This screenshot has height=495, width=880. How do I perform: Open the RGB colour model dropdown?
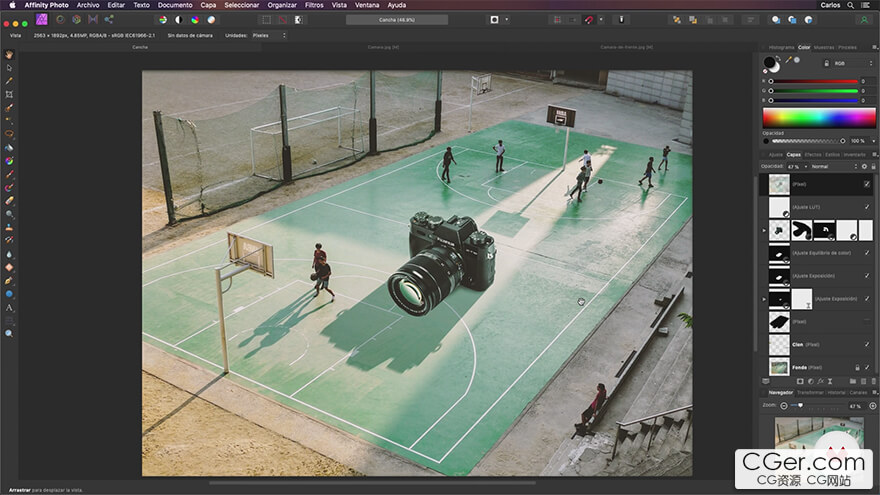853,63
